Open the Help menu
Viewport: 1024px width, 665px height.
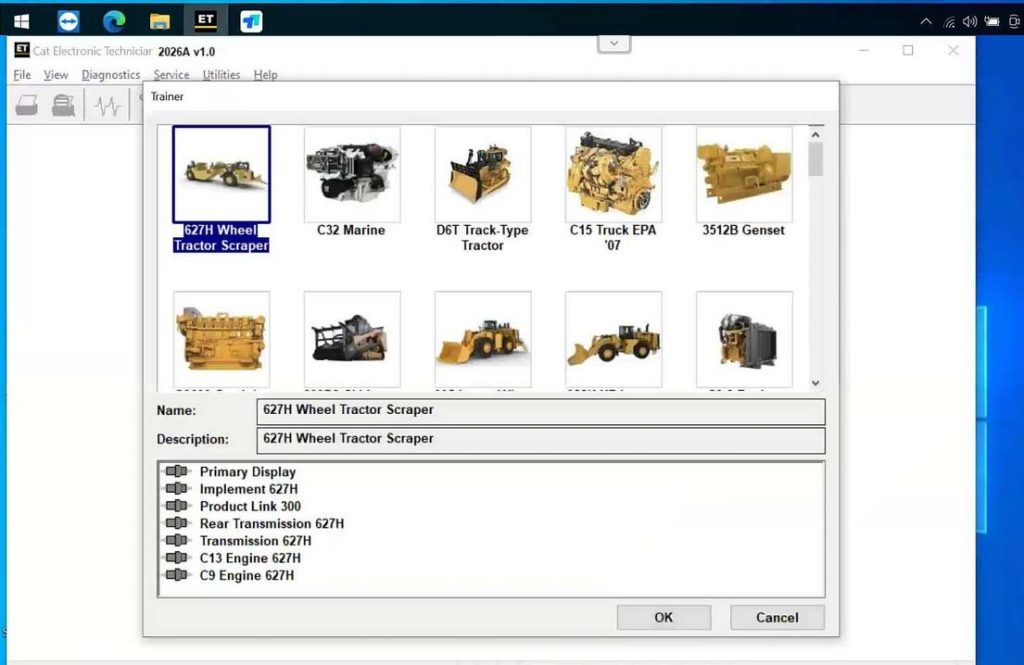(265, 74)
